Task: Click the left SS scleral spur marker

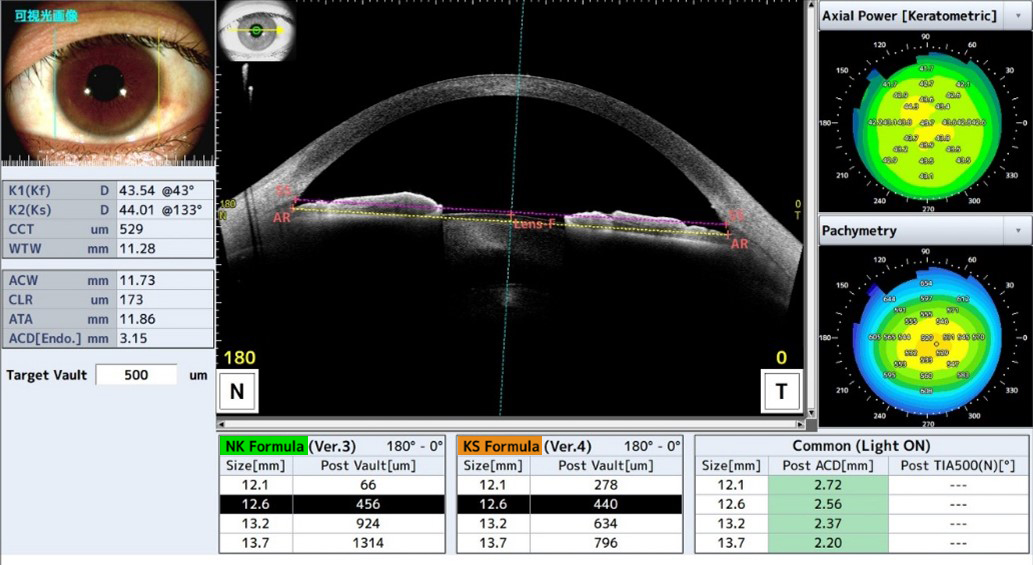Action: 283,192
